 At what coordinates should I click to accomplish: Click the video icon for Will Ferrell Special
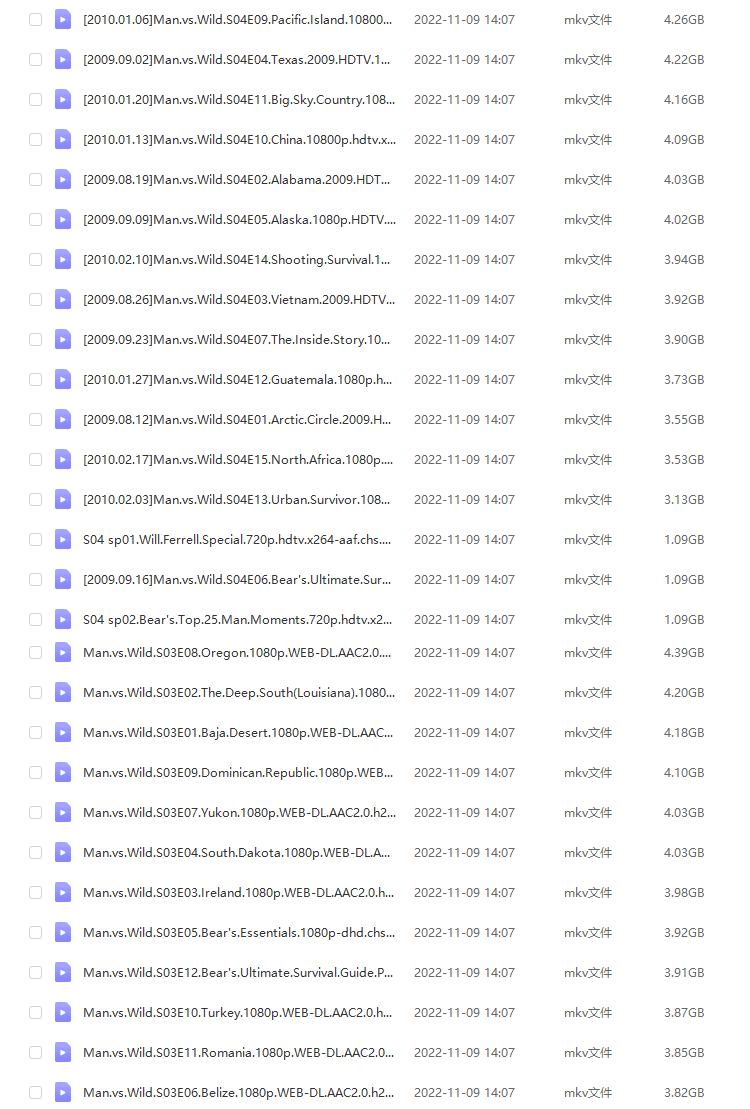(x=63, y=539)
